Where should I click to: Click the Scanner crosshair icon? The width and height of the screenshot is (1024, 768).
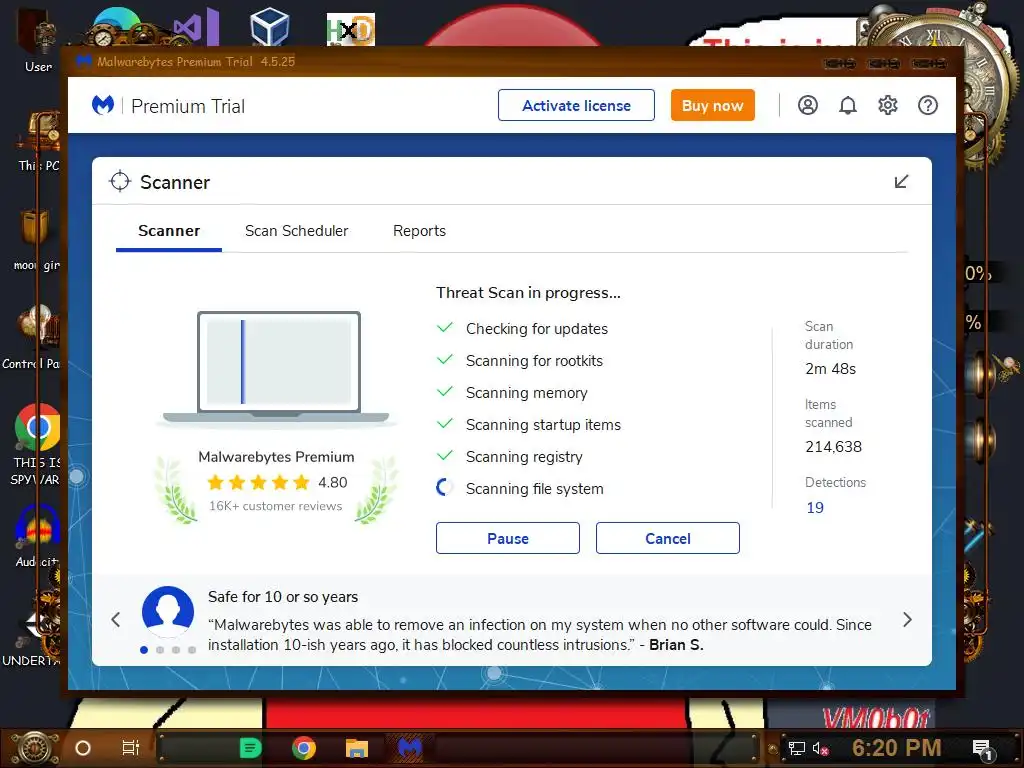[x=120, y=182]
